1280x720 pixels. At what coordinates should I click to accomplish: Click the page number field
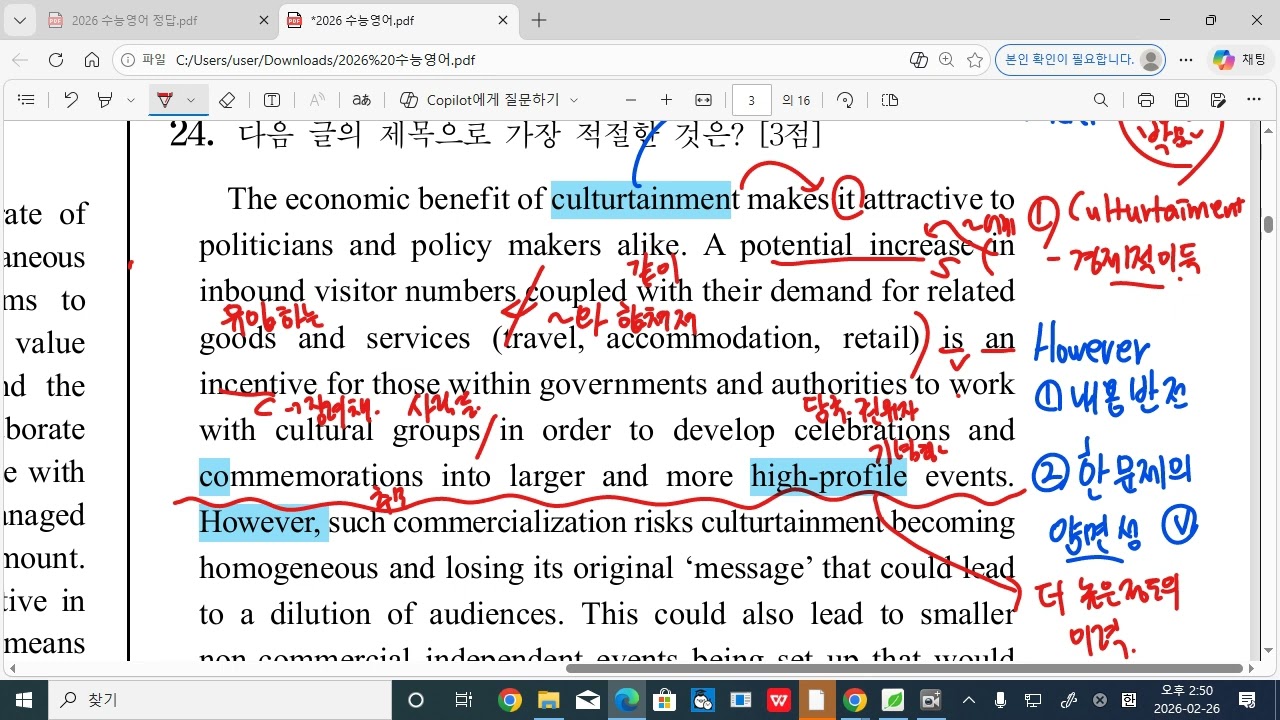752,100
